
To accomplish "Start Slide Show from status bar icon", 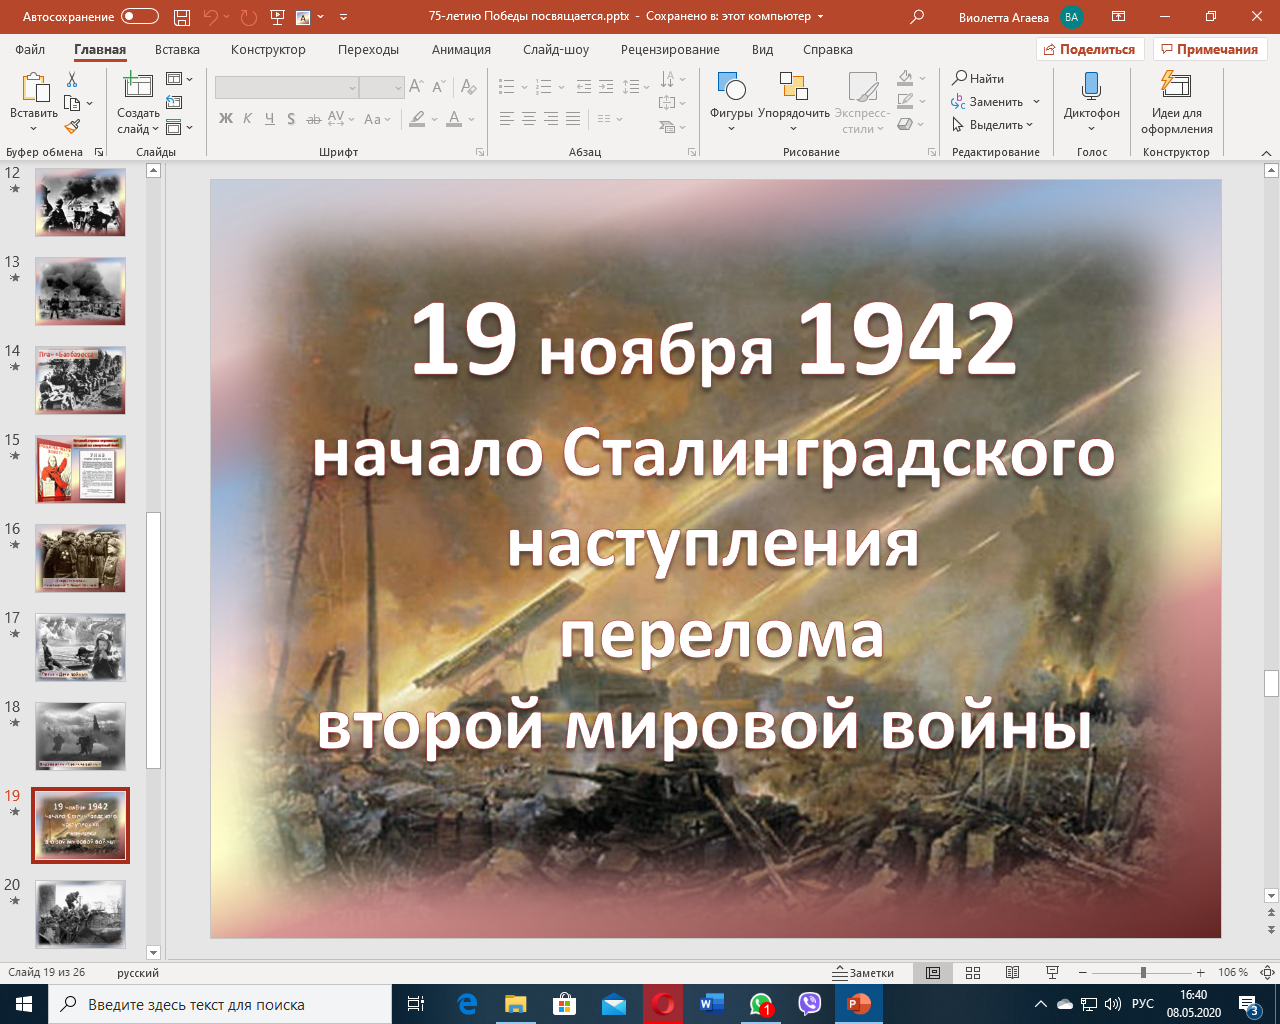I will [x=1052, y=973].
